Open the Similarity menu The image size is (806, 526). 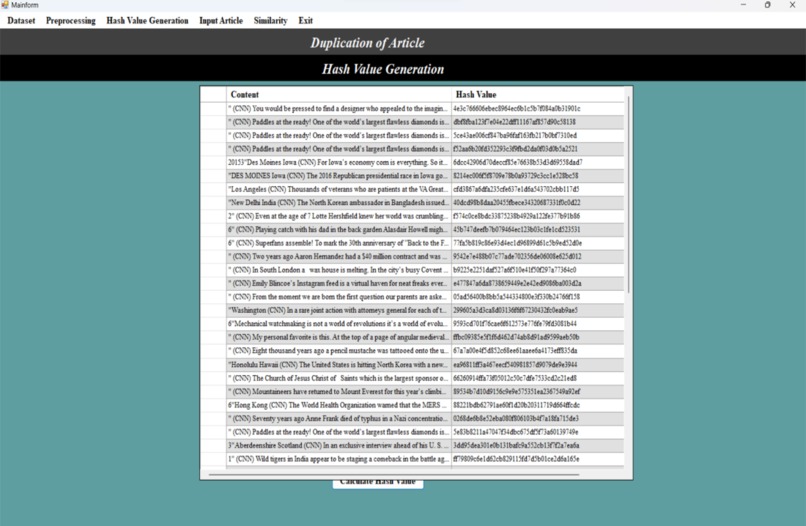pos(270,21)
